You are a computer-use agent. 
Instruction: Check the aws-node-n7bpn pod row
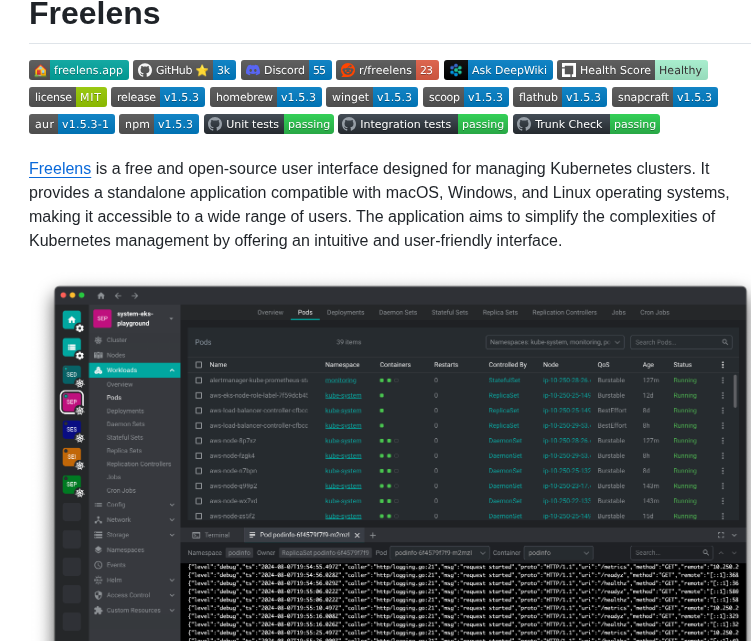[198, 470]
